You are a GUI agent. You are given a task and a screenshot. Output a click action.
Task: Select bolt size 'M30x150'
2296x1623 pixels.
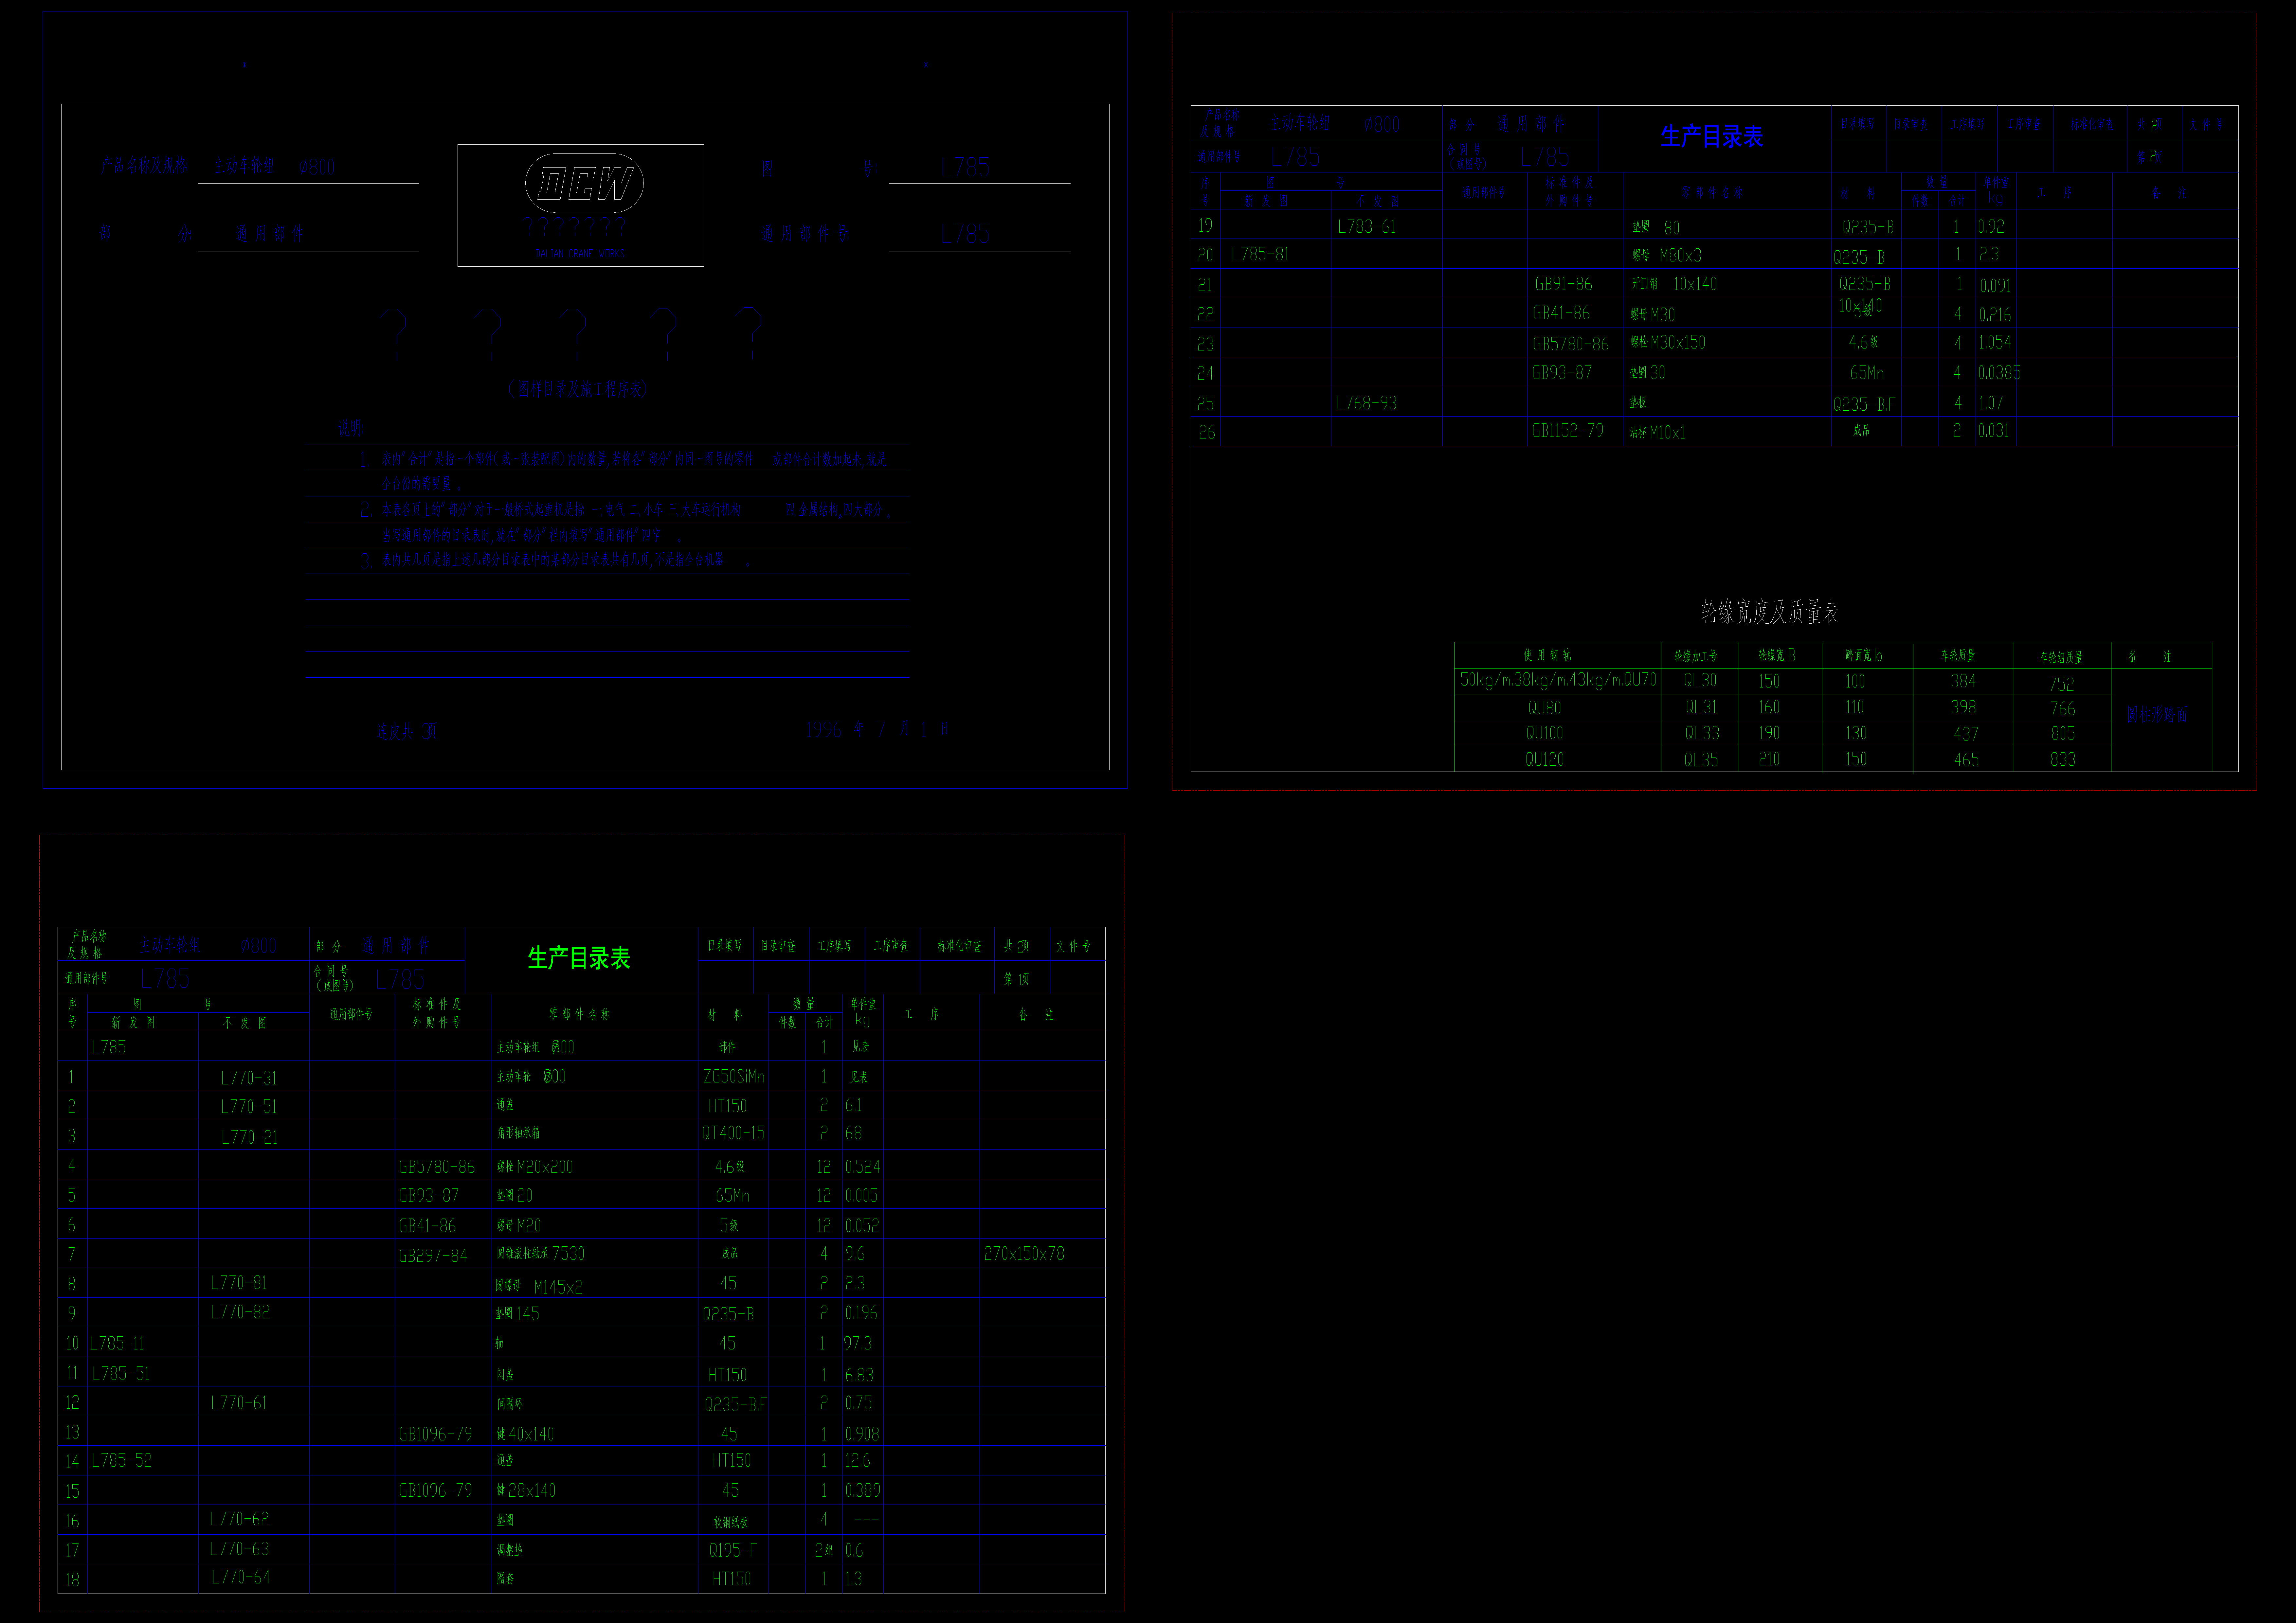(1678, 342)
